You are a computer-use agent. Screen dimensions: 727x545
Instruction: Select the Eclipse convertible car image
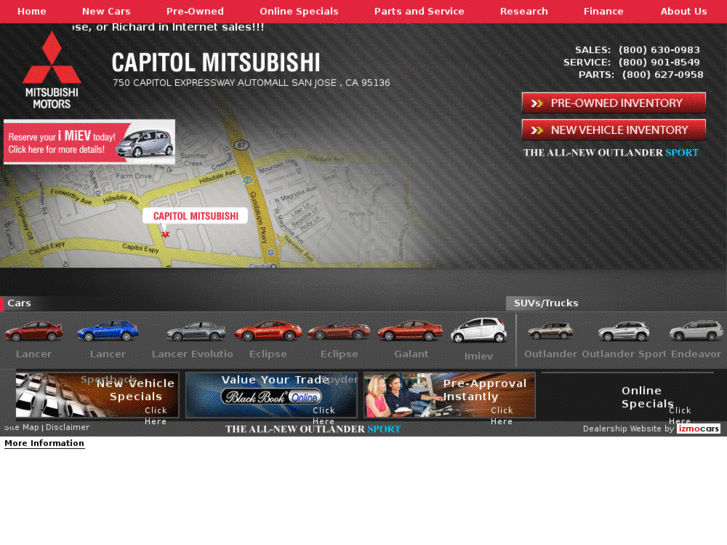coord(339,331)
